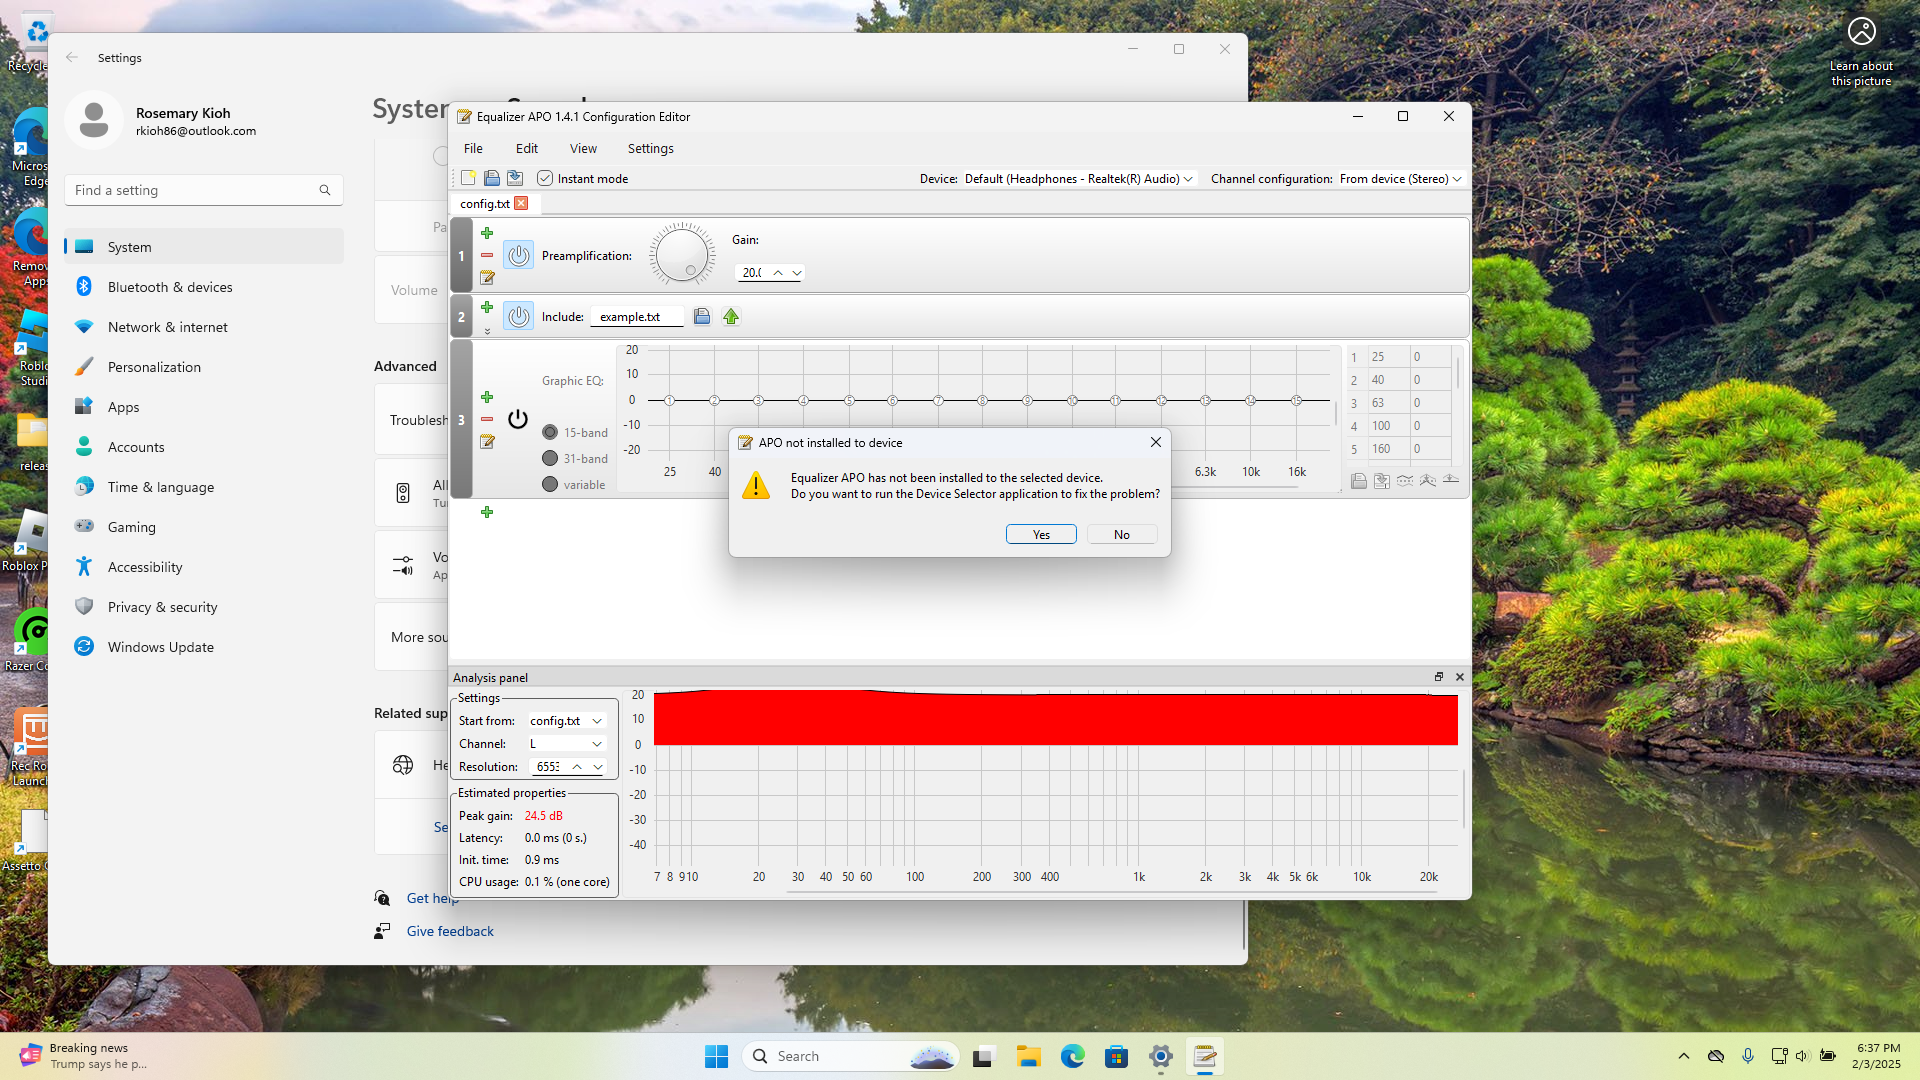Screen dimensions: 1920x1080
Task: Toggle the Instant mode checkbox
Action: coord(545,178)
